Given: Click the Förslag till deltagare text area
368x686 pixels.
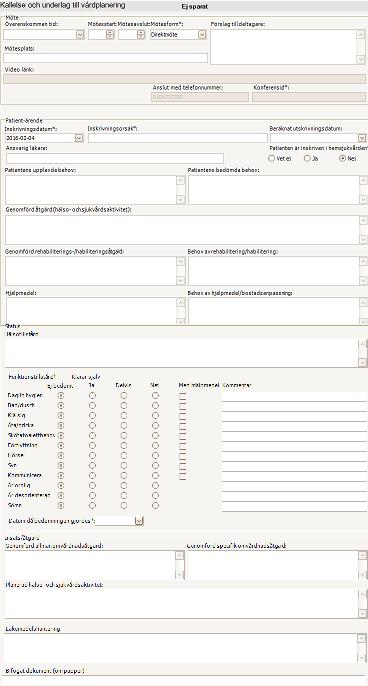Looking at the screenshot, I should [284, 47].
